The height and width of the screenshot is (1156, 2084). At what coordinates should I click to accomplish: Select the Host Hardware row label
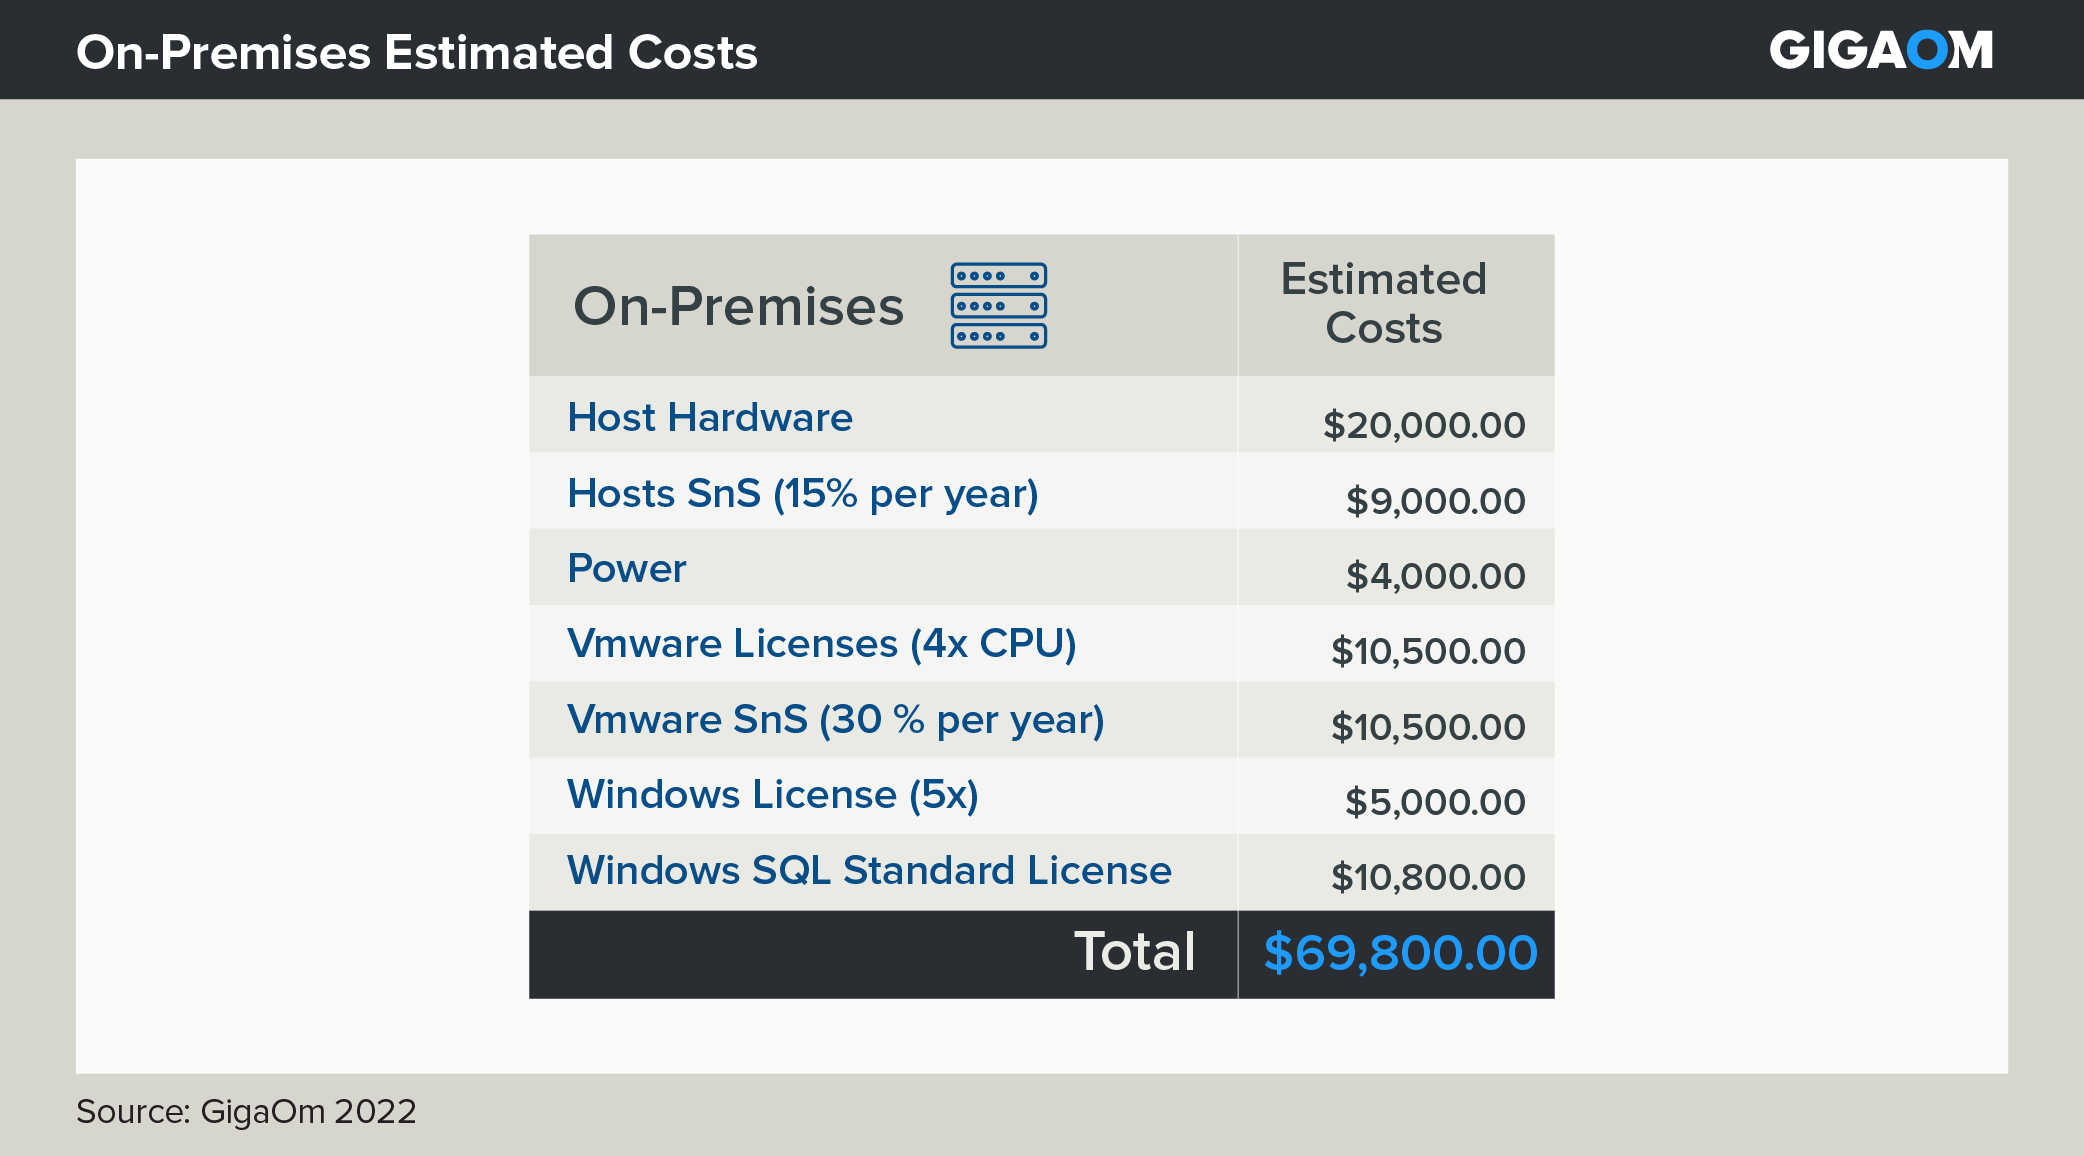click(x=709, y=417)
